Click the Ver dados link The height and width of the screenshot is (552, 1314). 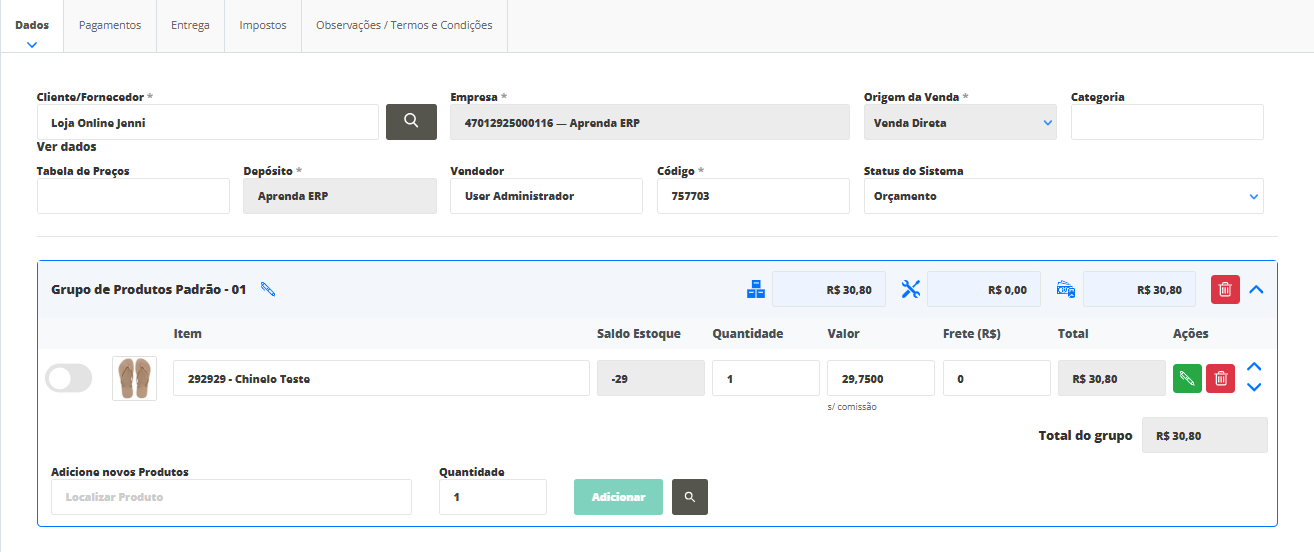[x=66, y=147]
